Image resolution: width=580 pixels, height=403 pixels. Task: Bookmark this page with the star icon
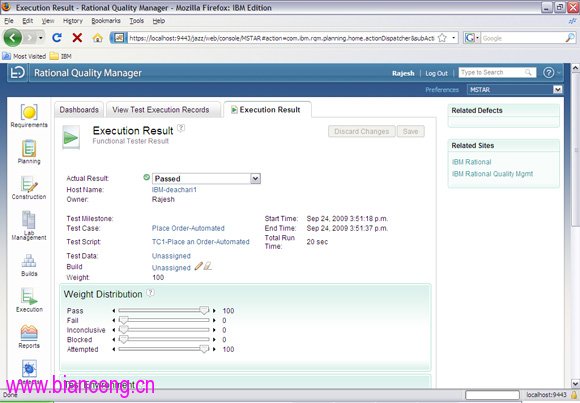442,38
